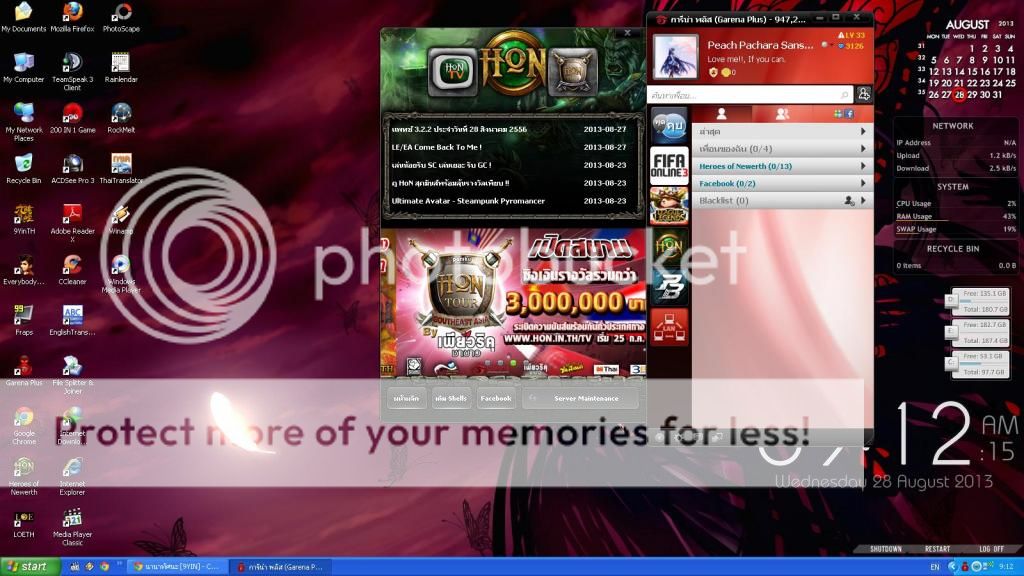The image size is (1024, 576).
Task: Open 200 IN 1 Game desktop icon
Action: click(x=72, y=118)
